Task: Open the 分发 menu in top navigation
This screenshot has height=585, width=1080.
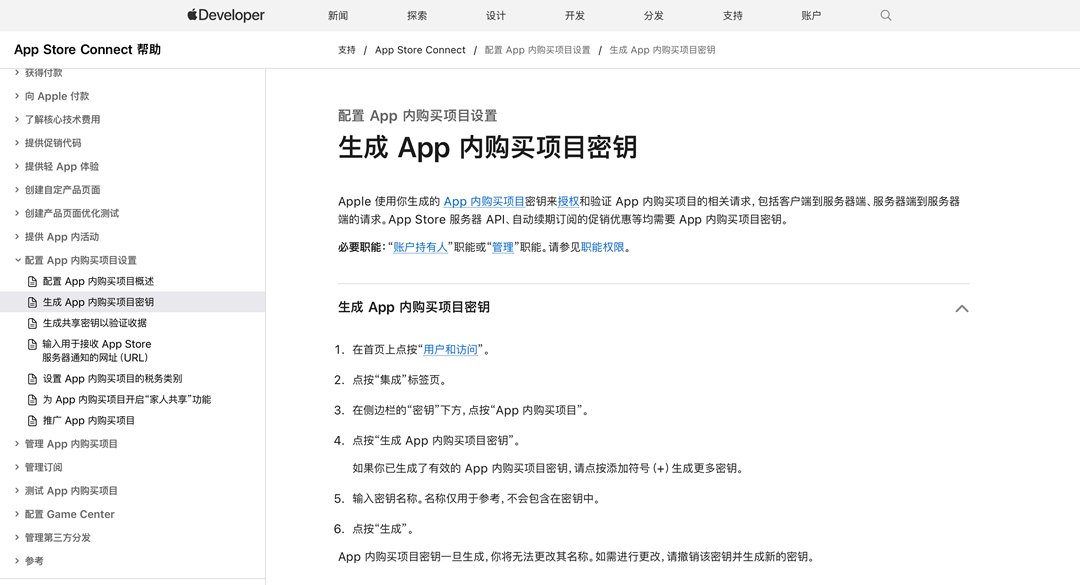Action: click(654, 15)
